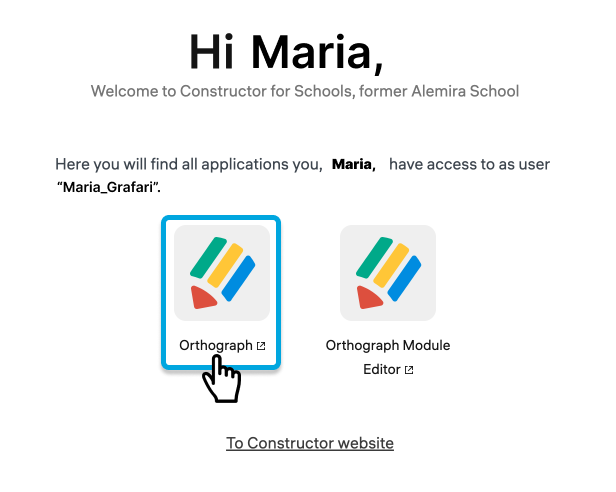Image resolution: width=616 pixels, height=492 pixels.
Task: Click the bold "Maria," name in description
Action: pyautogui.click(x=353, y=164)
